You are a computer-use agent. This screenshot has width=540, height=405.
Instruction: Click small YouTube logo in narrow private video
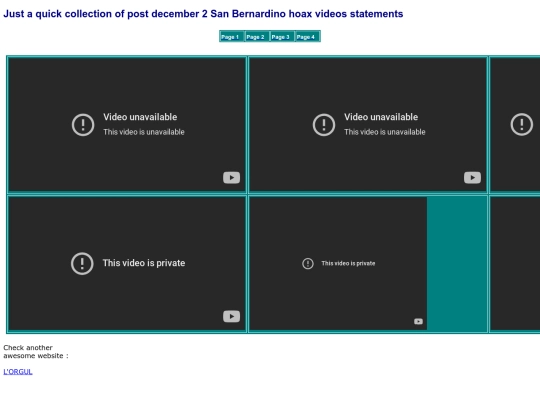[x=418, y=321]
